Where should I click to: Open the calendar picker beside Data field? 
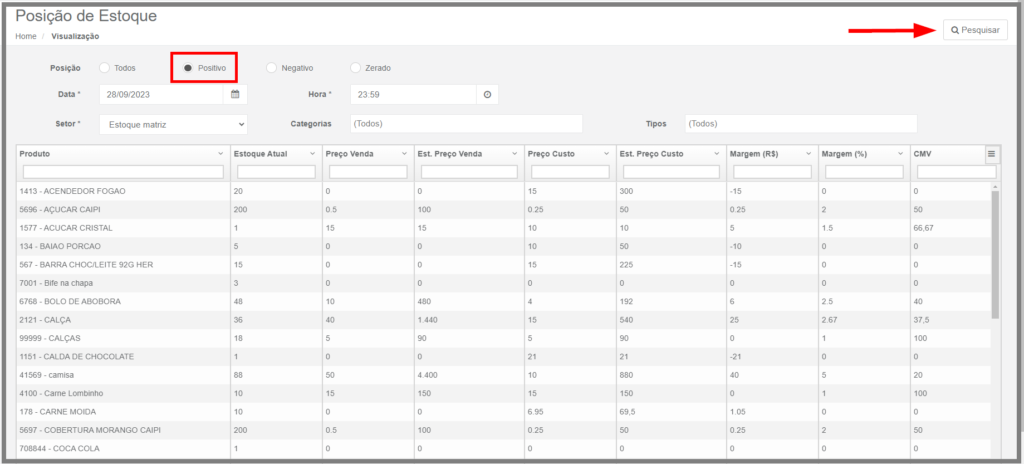pyautogui.click(x=235, y=94)
